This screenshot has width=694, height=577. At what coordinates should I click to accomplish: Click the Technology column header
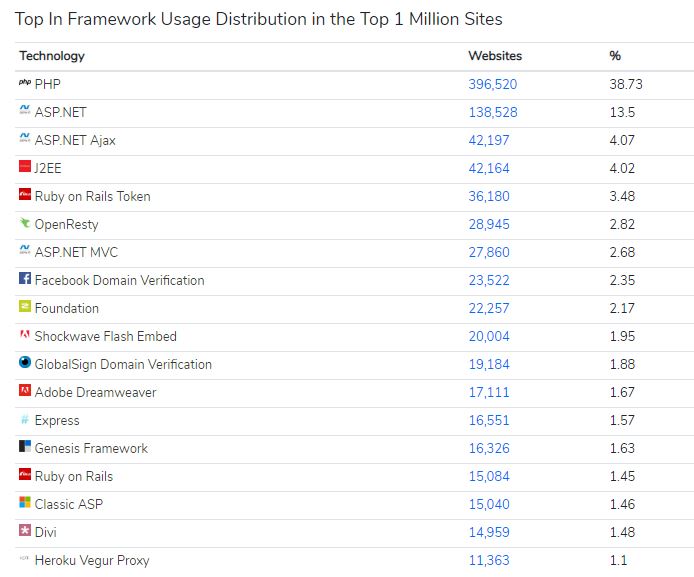[52, 56]
